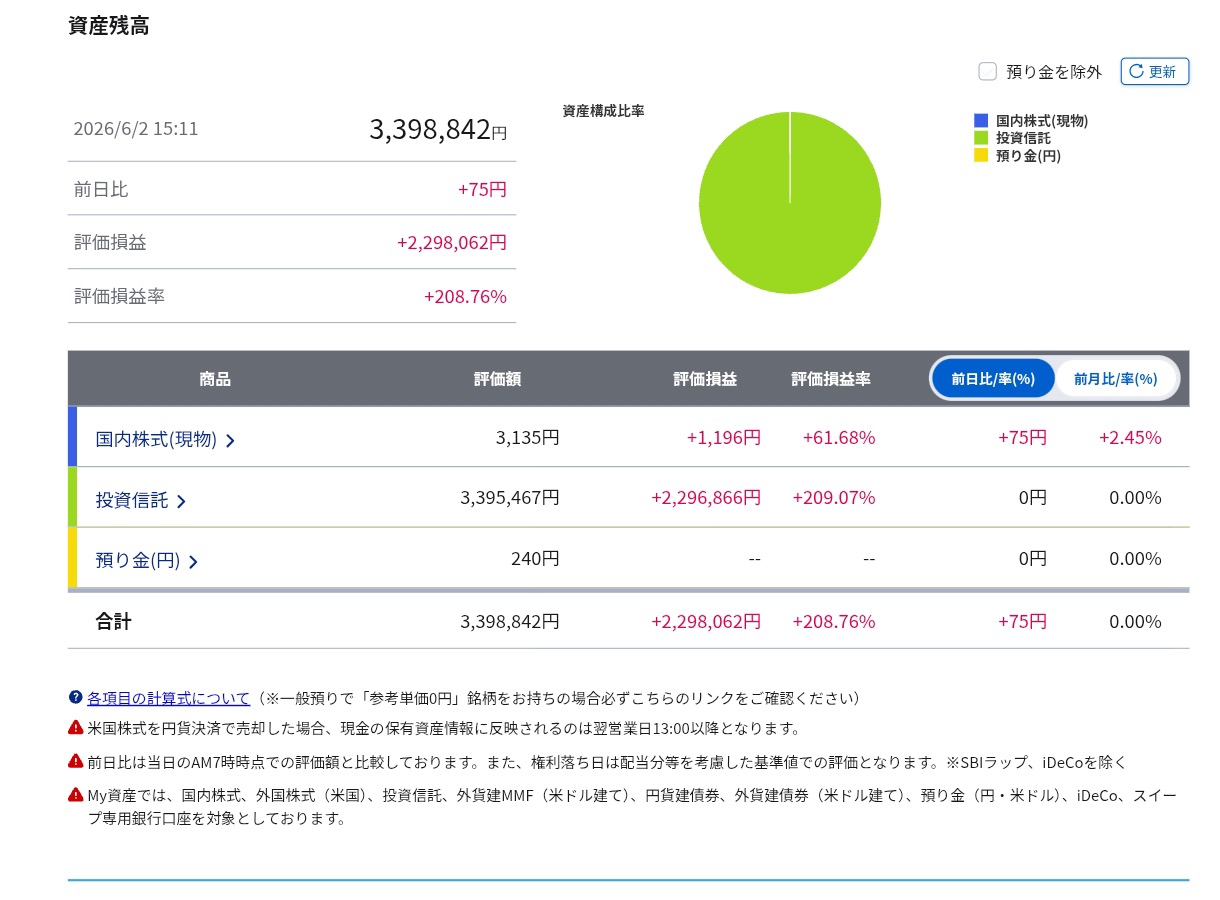Click the +2.45% cell in 国内株式 row
Image resolution: width=1220 pixels, height=900 pixels.
pyautogui.click(x=1130, y=437)
